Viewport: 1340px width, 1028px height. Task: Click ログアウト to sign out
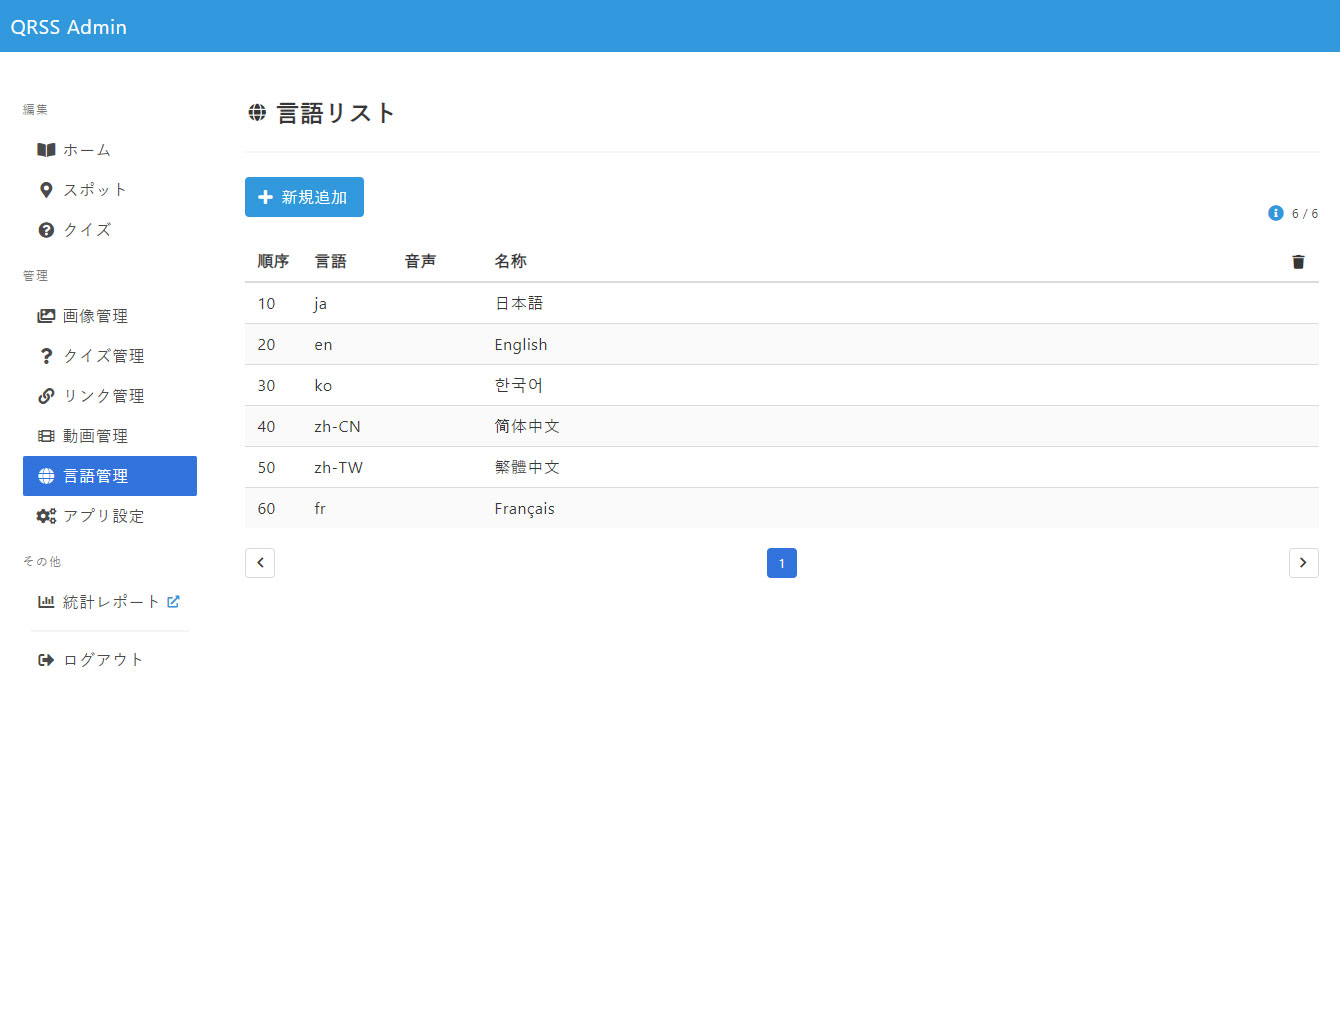pos(102,660)
